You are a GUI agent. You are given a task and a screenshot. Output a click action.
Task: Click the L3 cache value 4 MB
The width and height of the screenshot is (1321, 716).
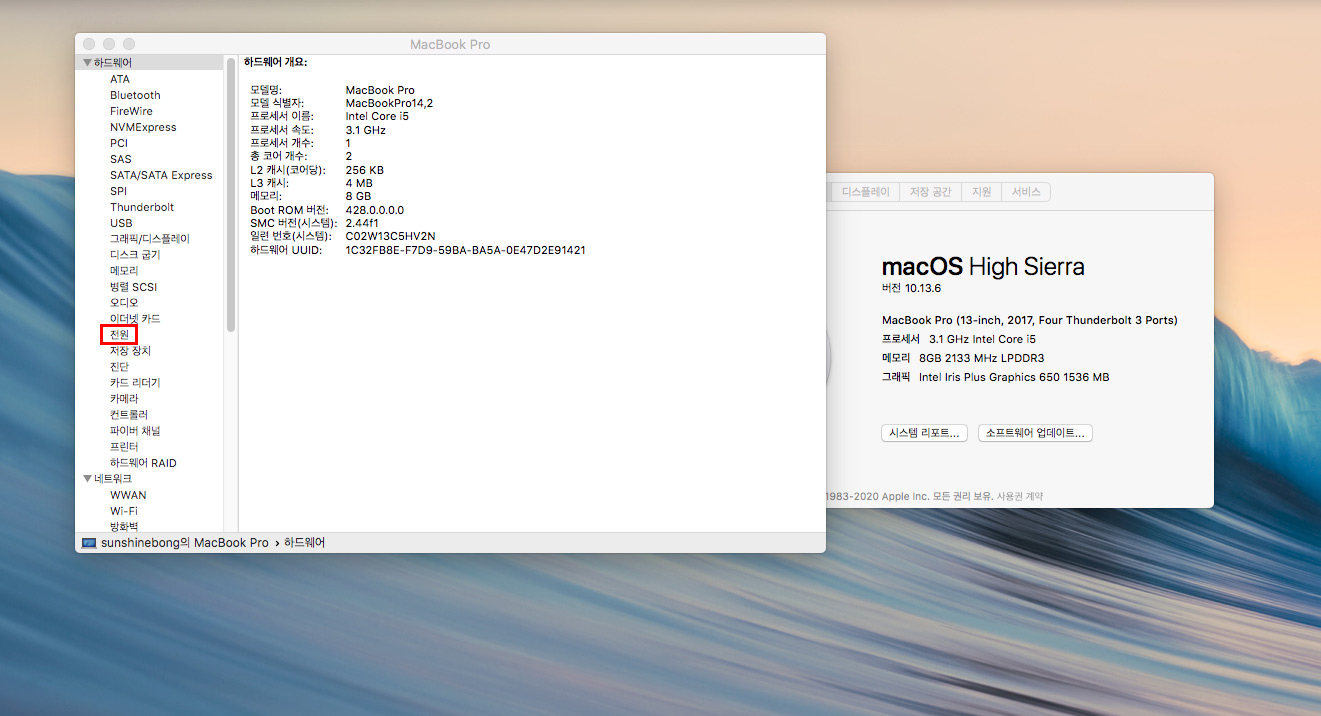point(359,183)
